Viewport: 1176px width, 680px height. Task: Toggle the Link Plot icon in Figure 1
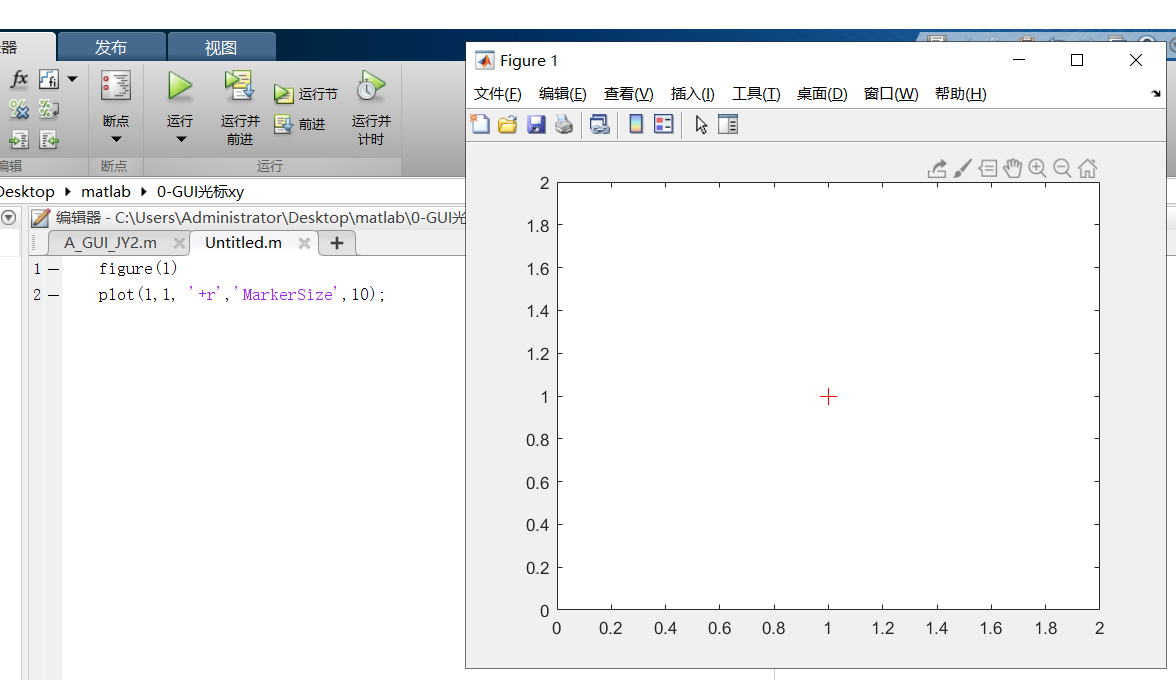[600, 123]
